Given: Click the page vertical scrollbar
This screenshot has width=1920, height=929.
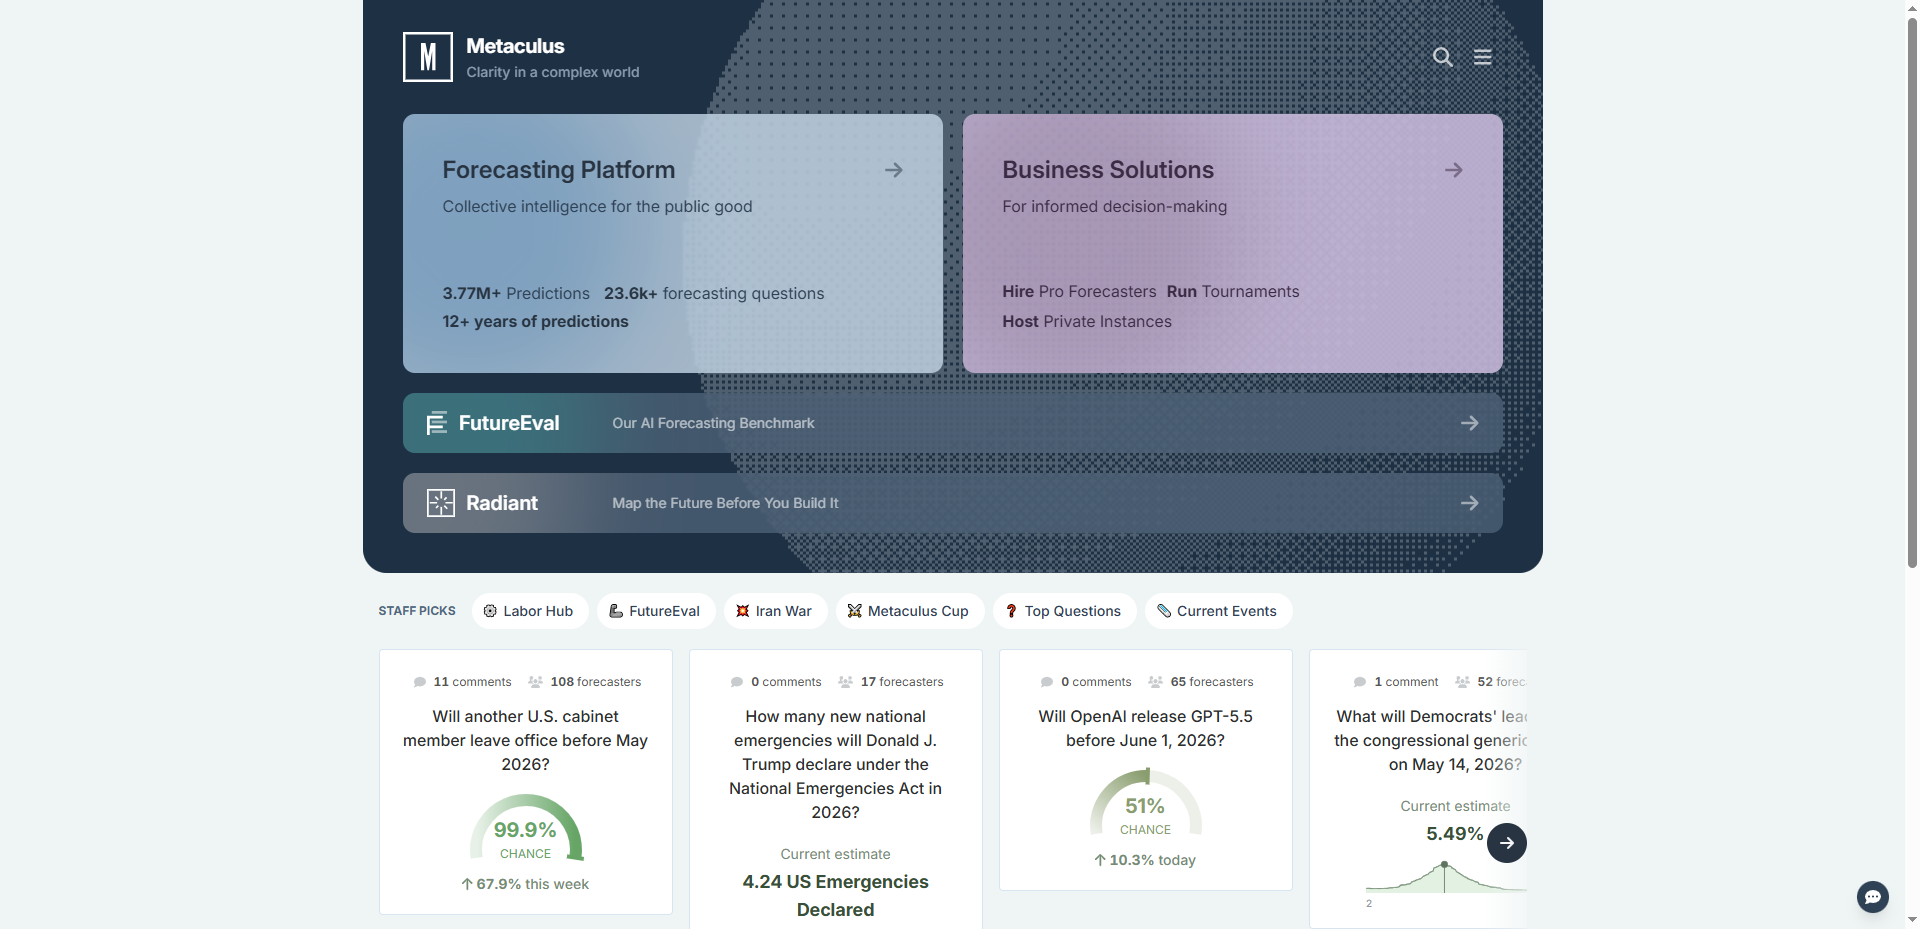Looking at the screenshot, I should [1912, 300].
